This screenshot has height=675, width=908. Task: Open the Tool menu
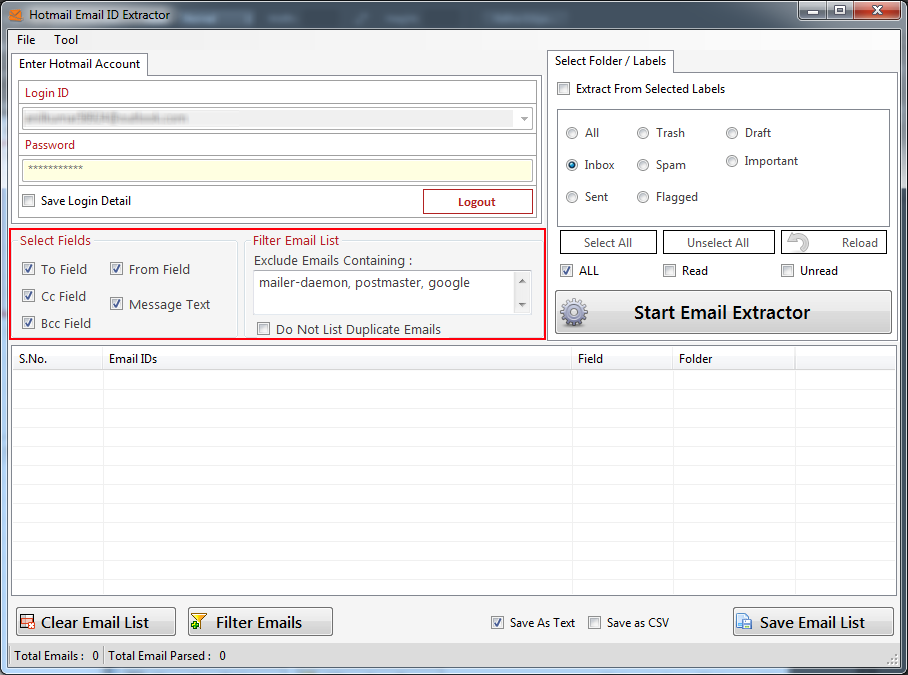(66, 40)
